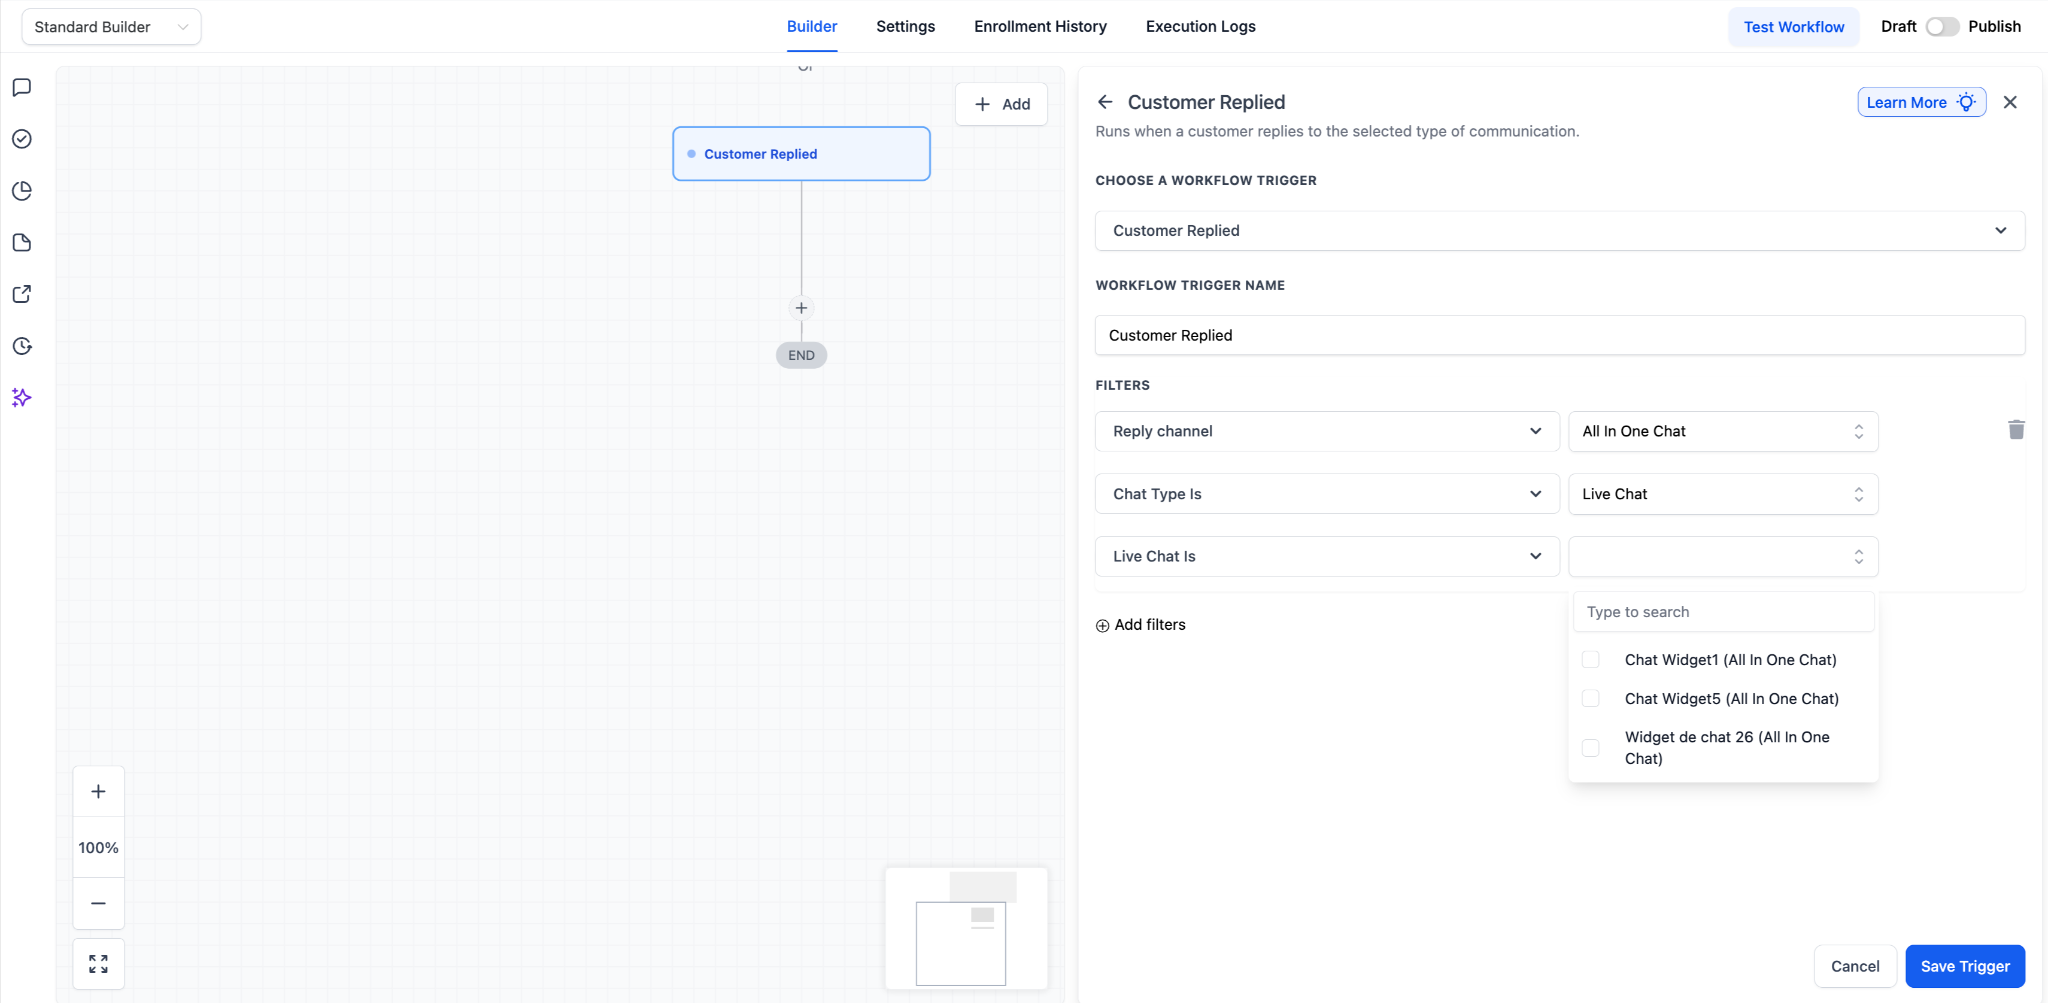Click the fit-to-screen expand icon
The image size is (2048, 1003).
pos(98,964)
